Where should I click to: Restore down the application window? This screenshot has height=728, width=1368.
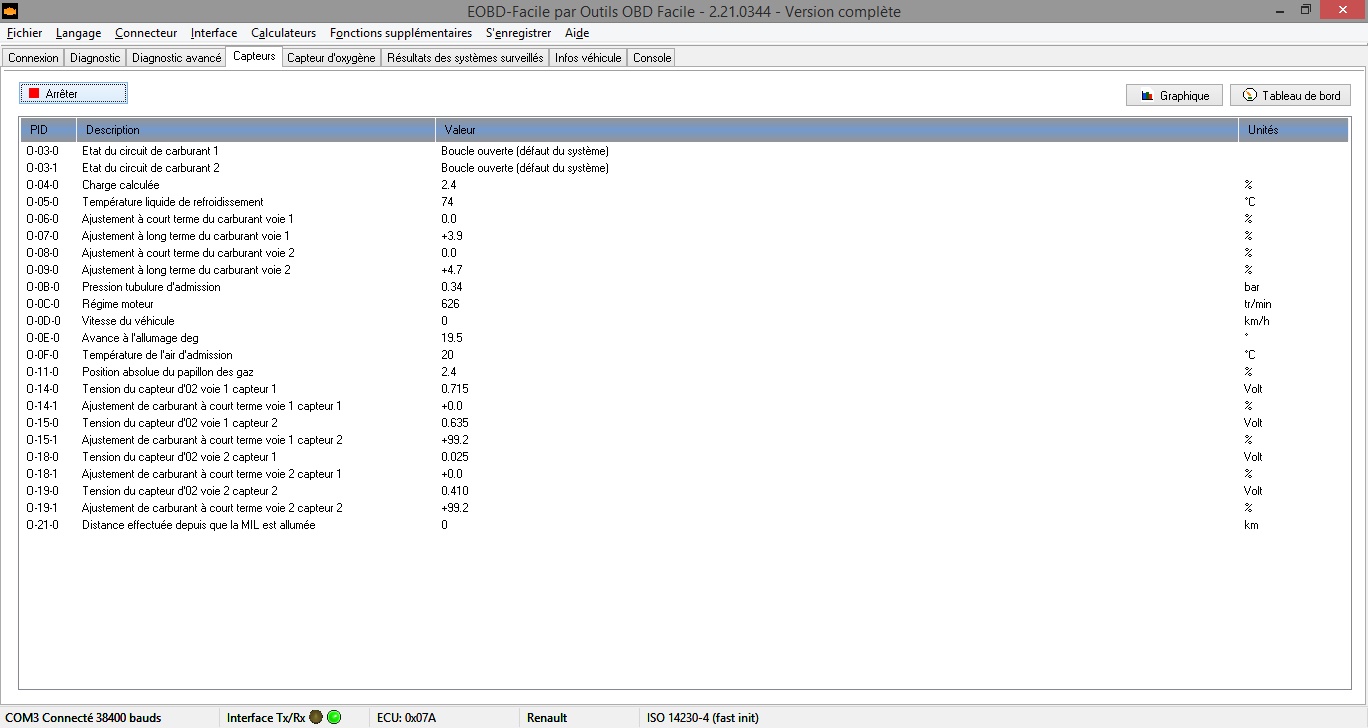click(x=1305, y=10)
